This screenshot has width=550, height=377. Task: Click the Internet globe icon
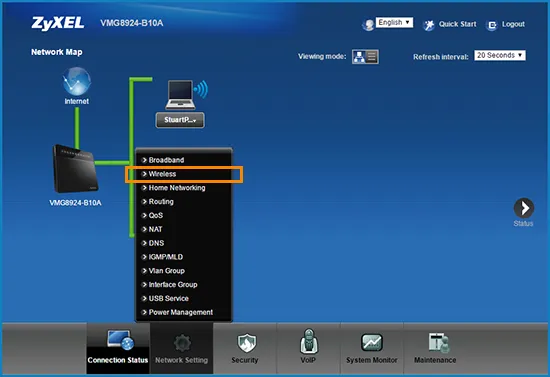(x=77, y=81)
